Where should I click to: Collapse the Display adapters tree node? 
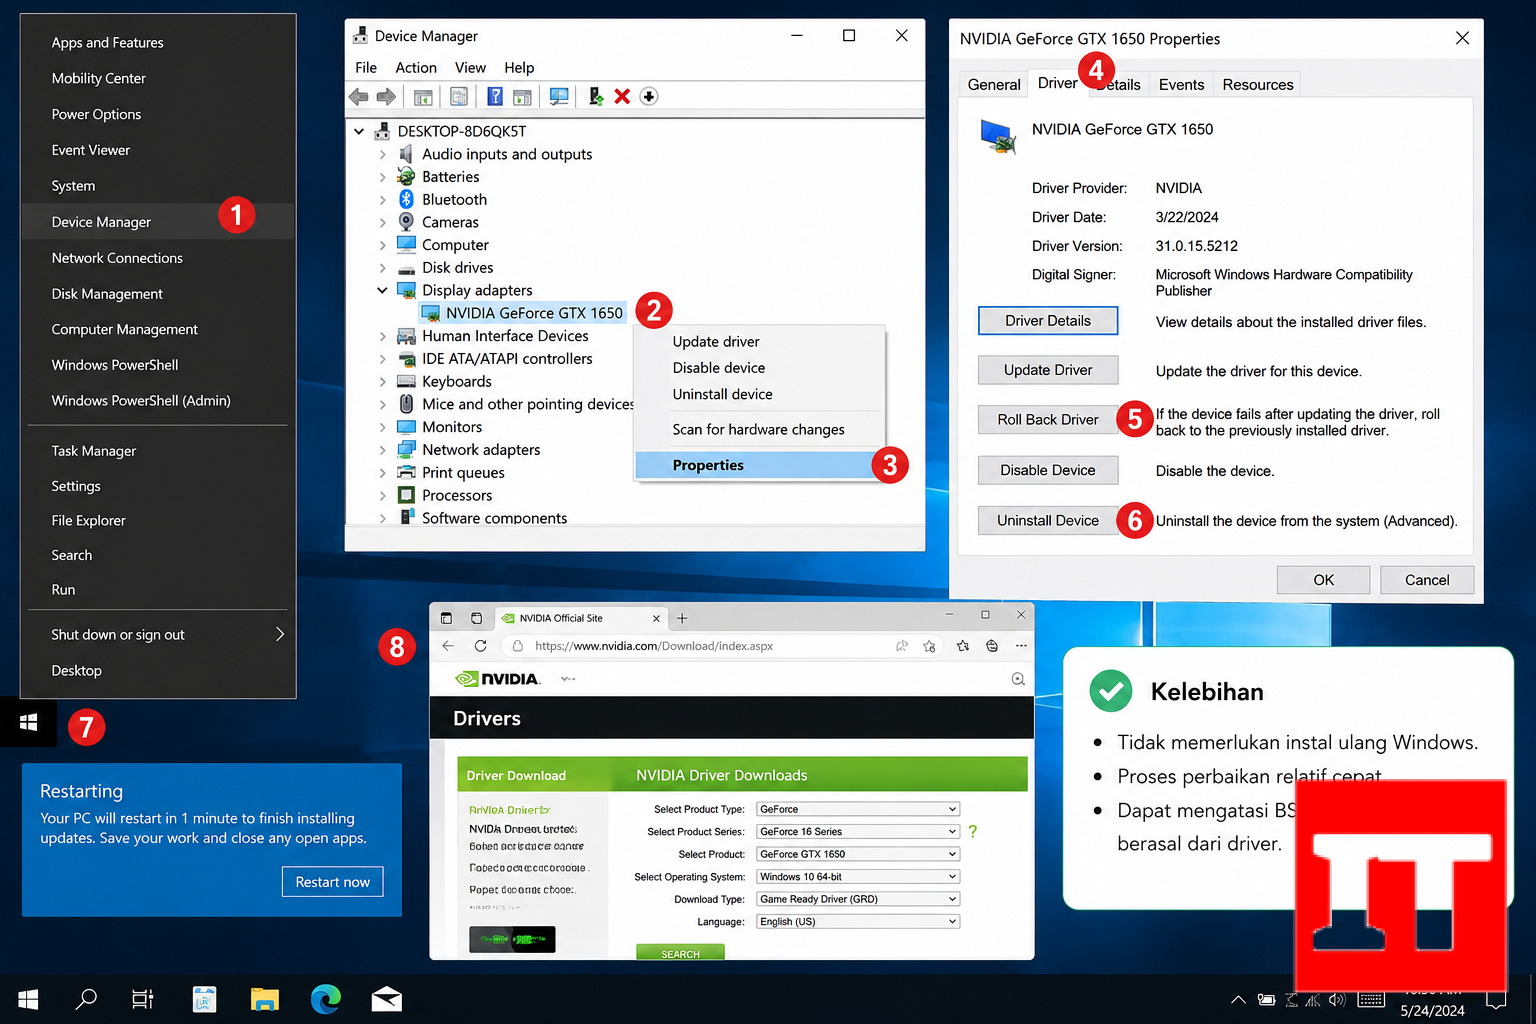tap(382, 290)
